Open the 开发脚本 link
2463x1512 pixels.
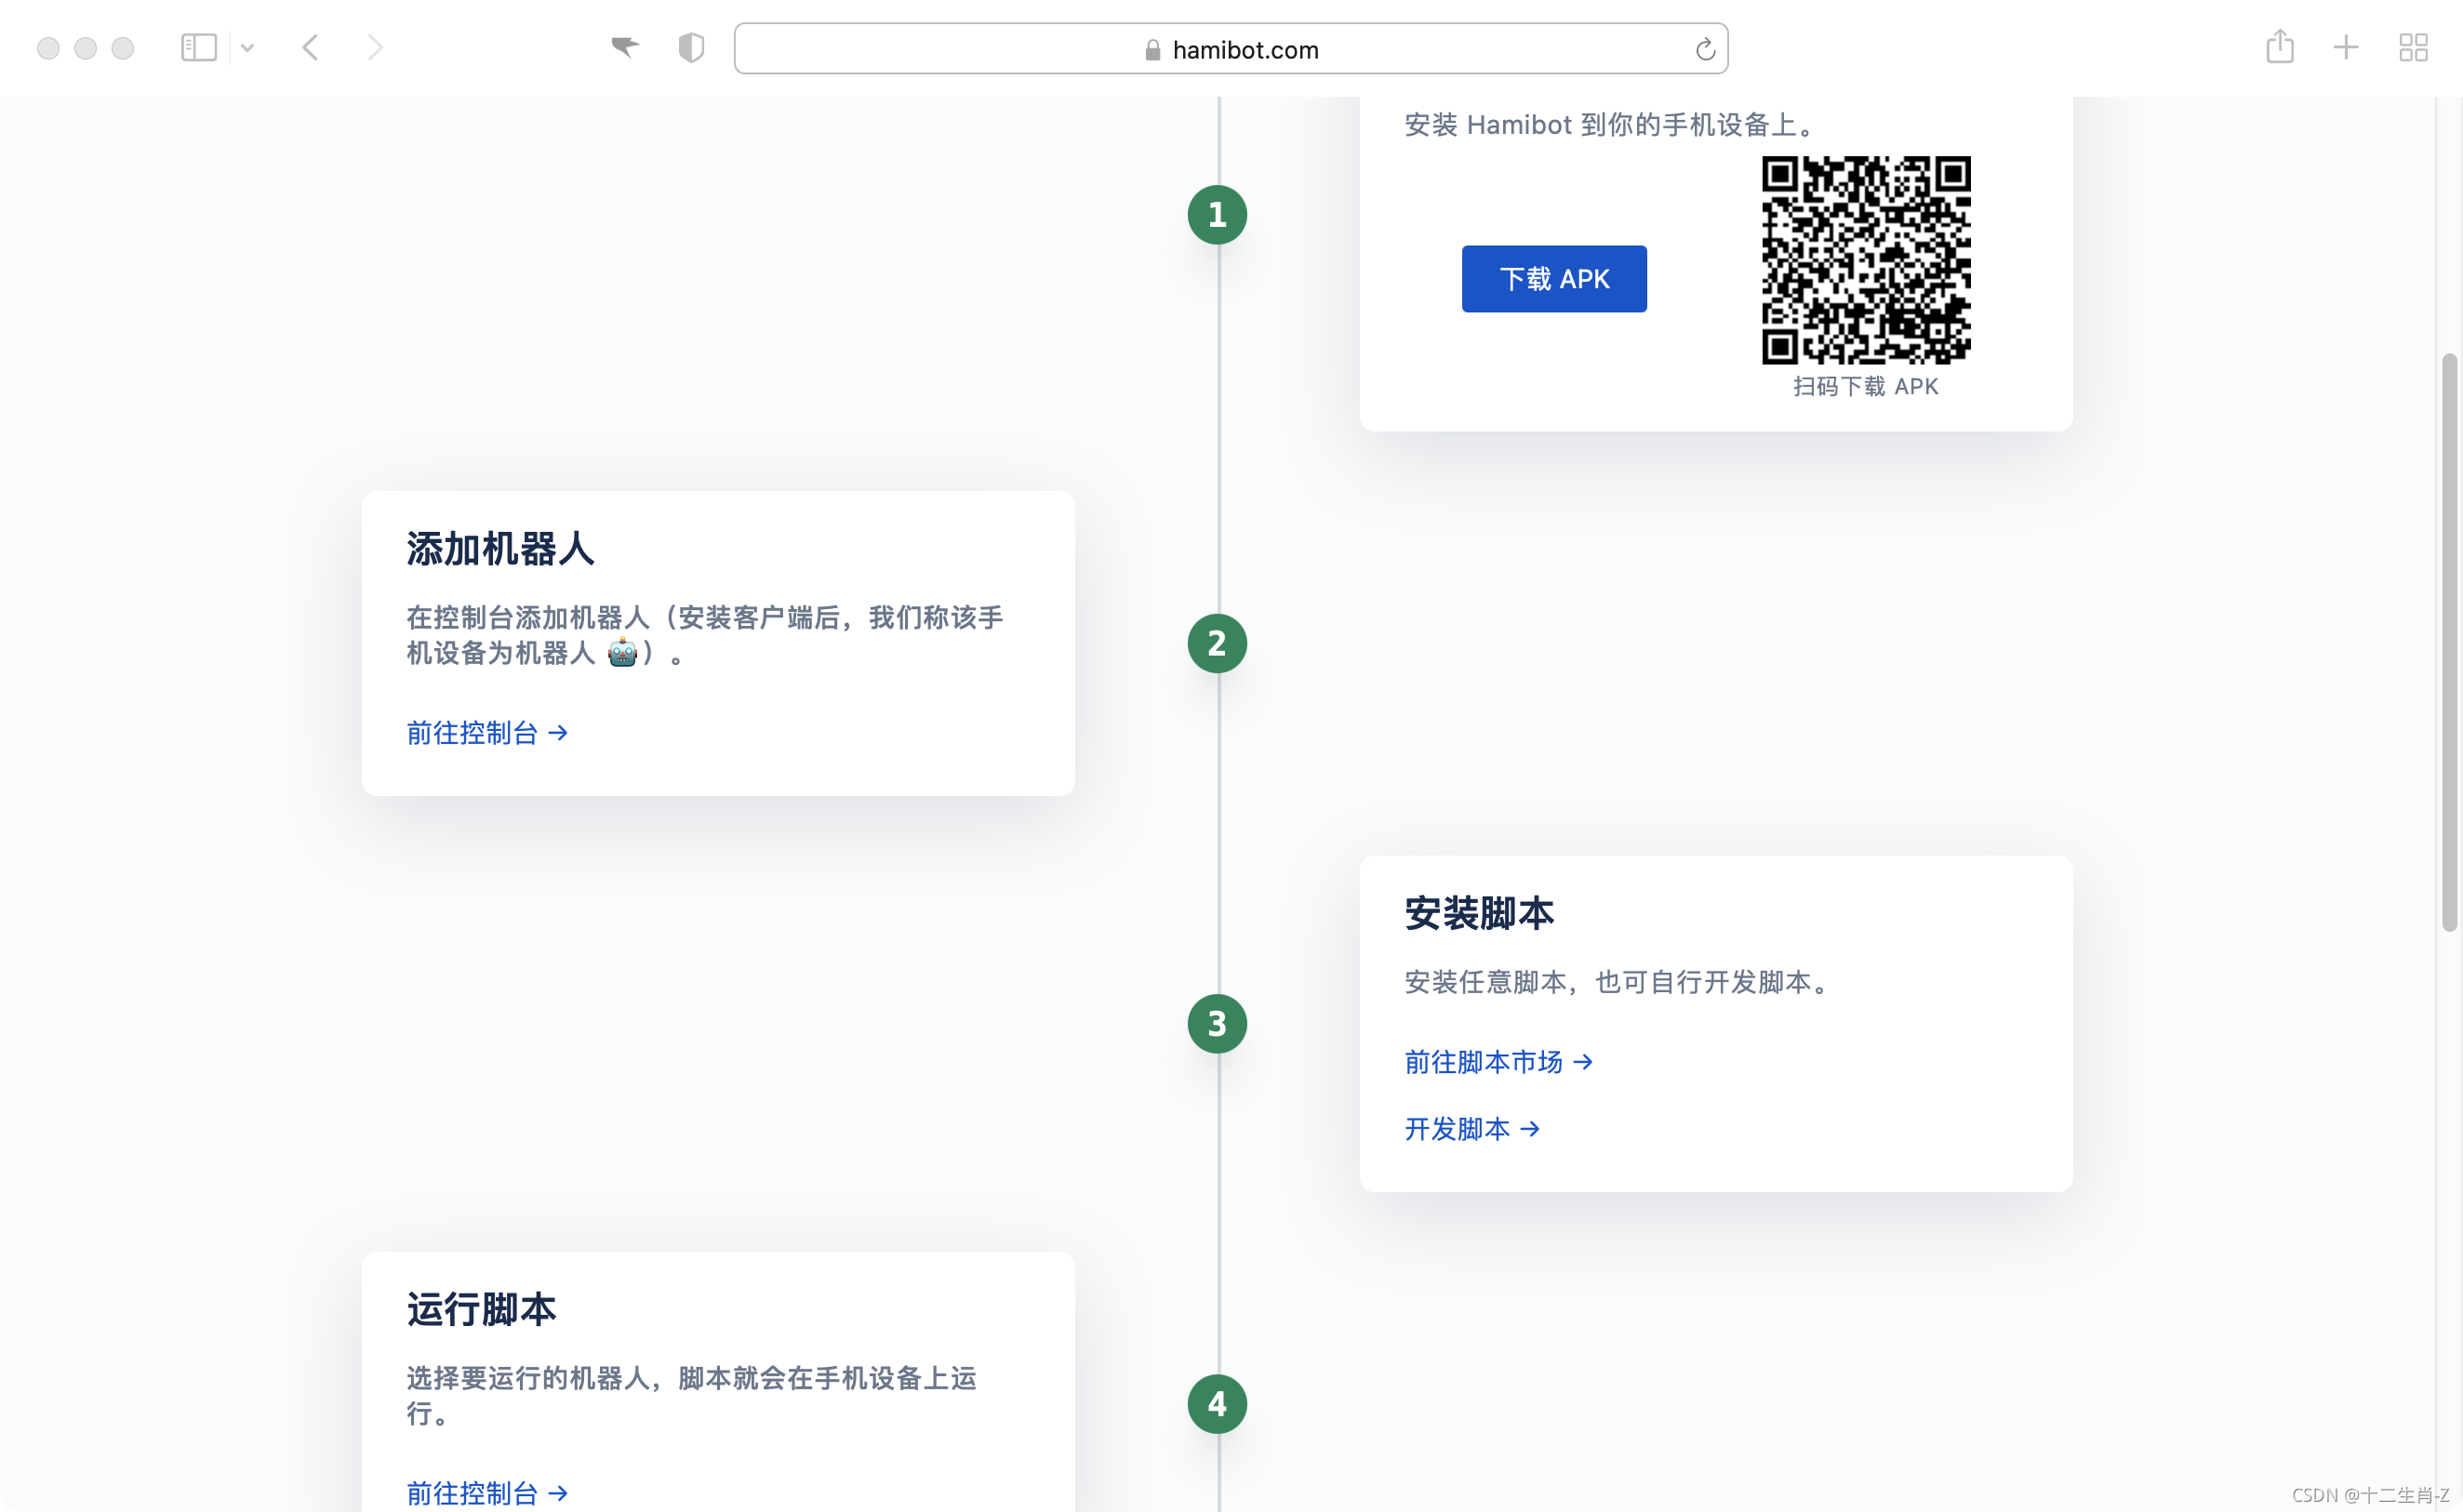click(x=1472, y=1129)
